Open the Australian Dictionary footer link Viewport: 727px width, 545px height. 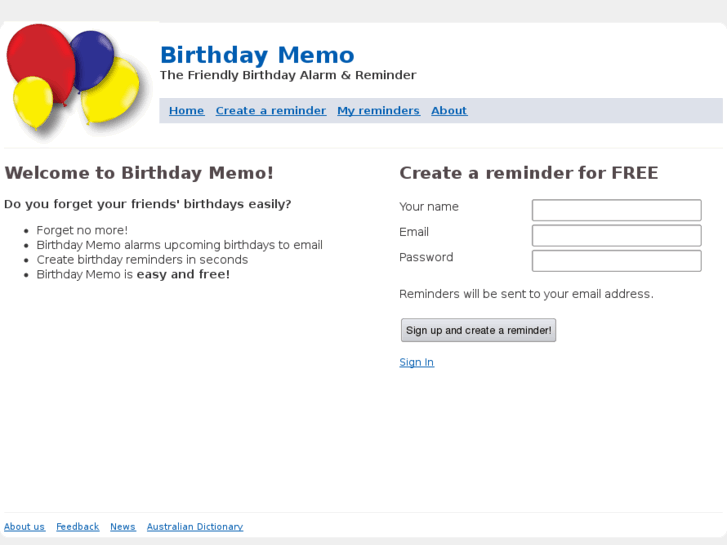click(195, 527)
